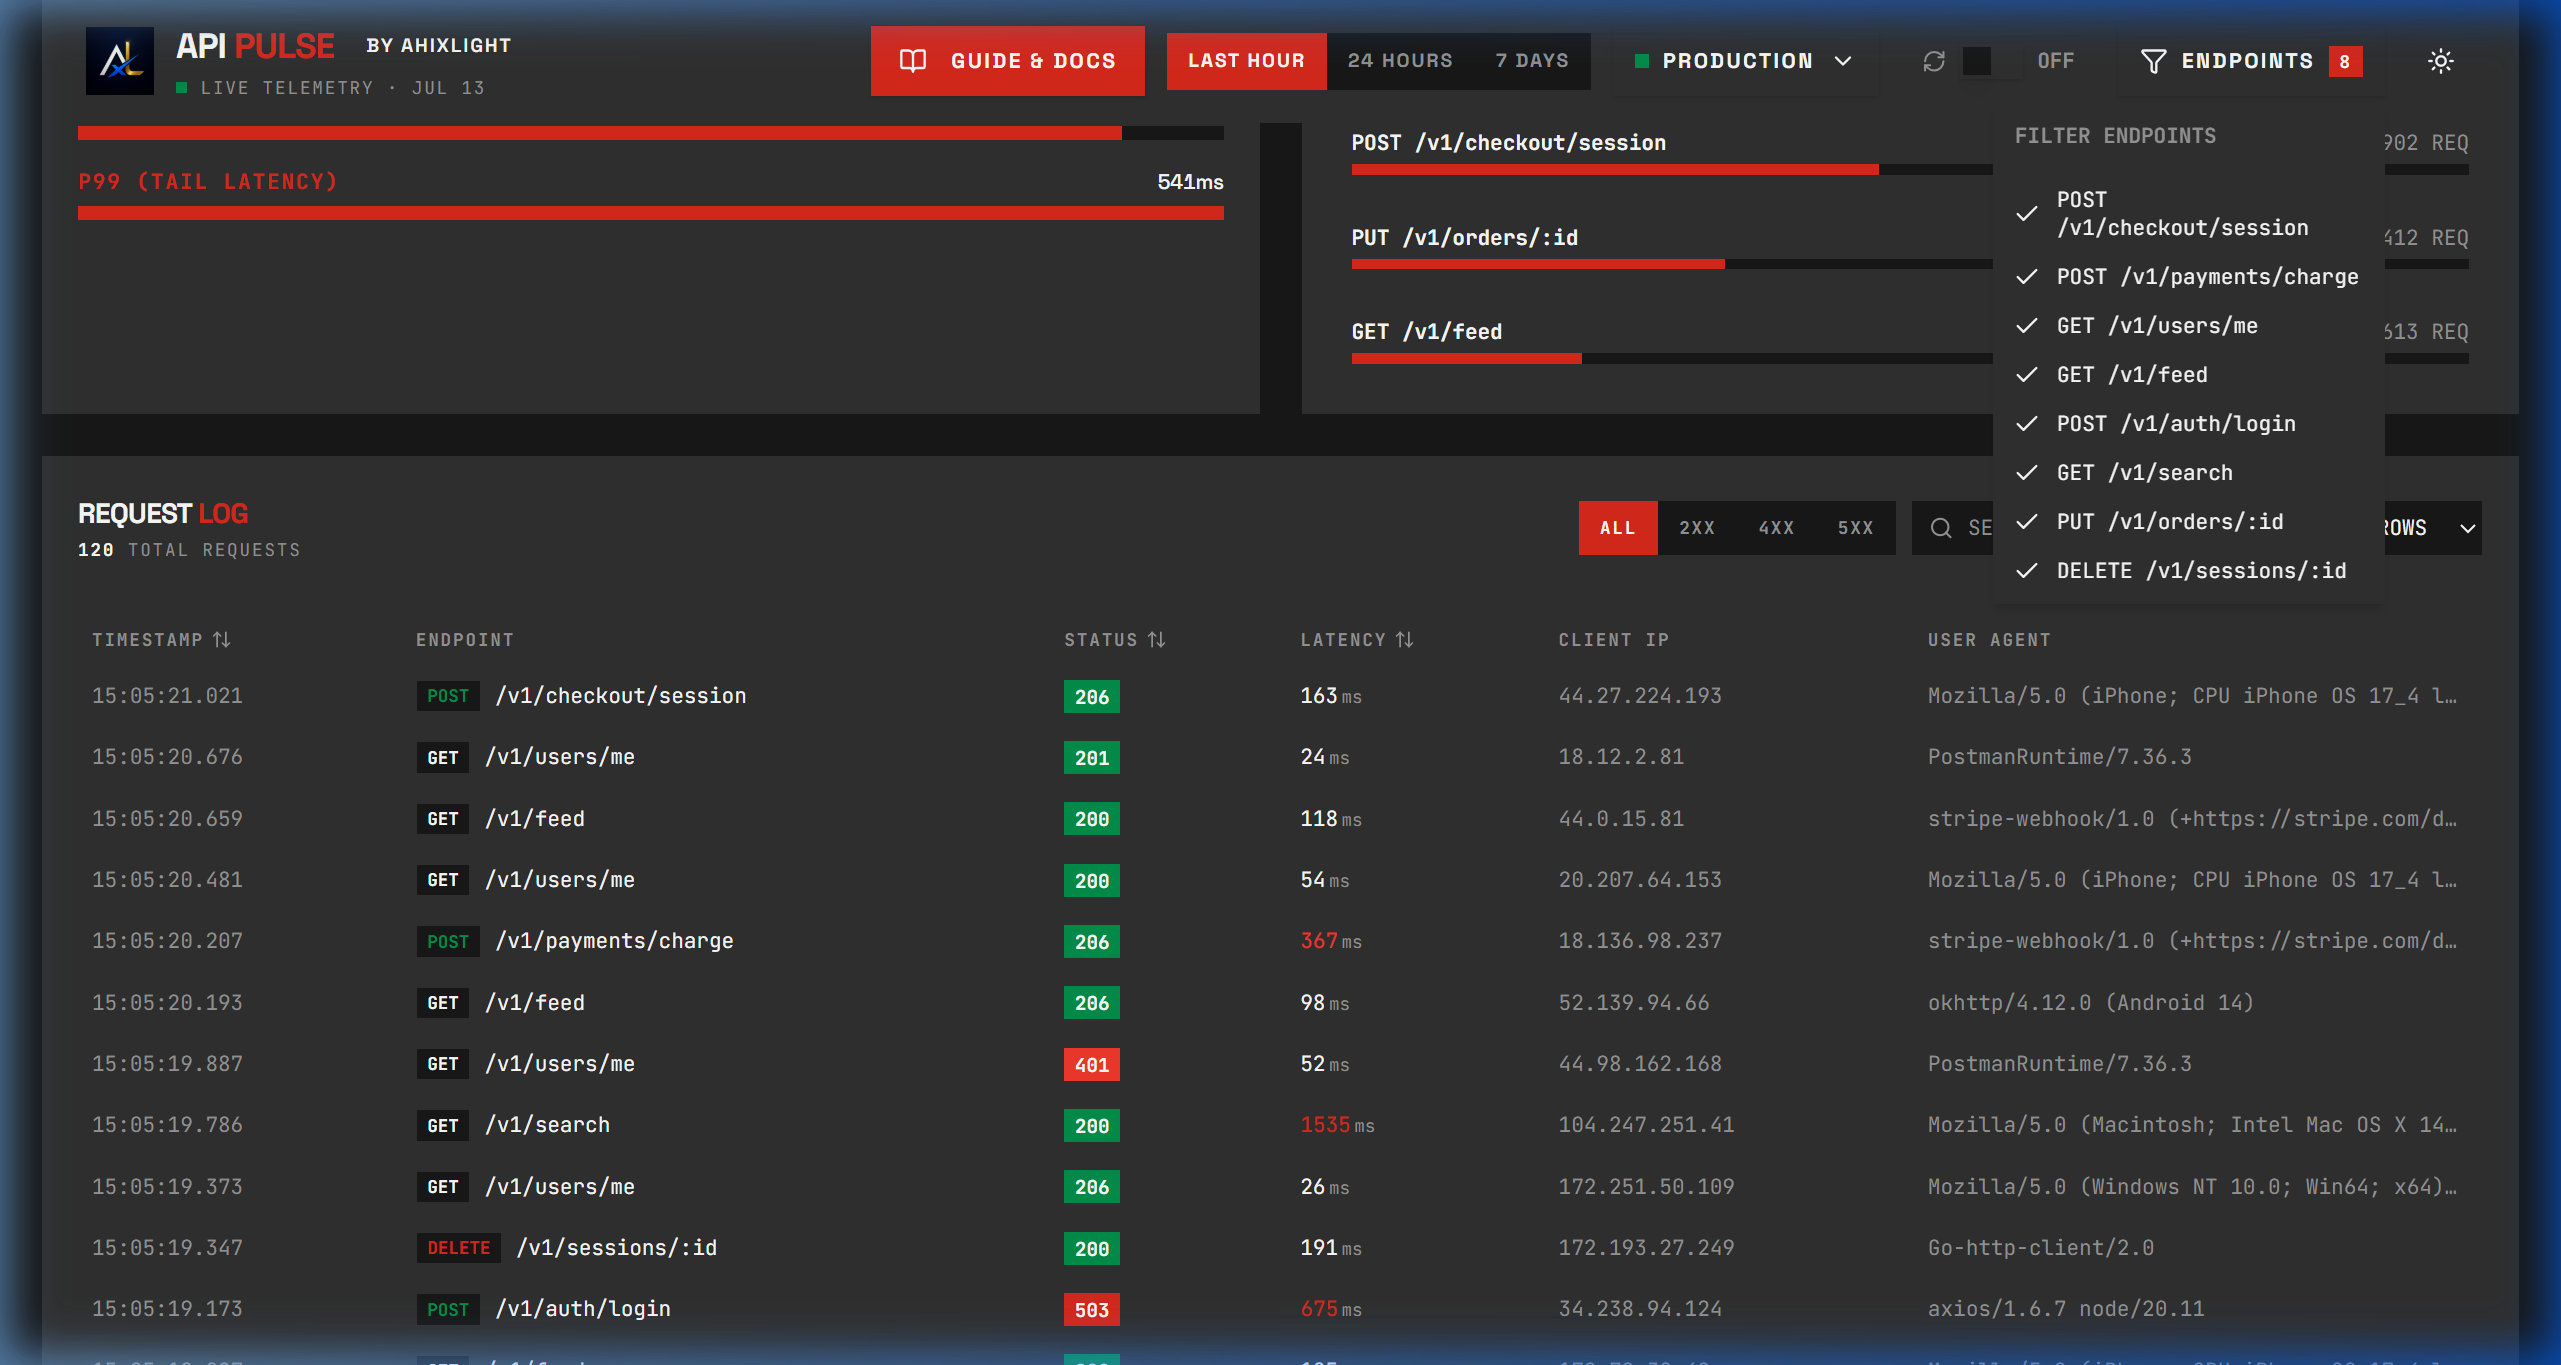Uncheck GET /v1/search filter option
Image resolution: width=2561 pixels, height=1365 pixels.
(x=2188, y=473)
